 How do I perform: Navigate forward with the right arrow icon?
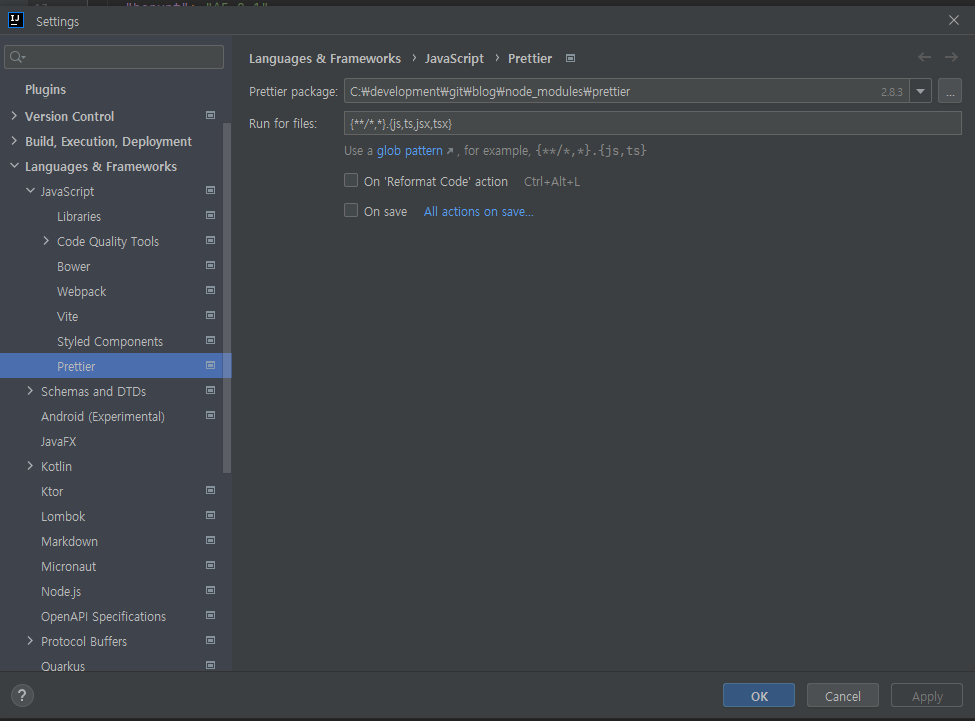(x=951, y=57)
